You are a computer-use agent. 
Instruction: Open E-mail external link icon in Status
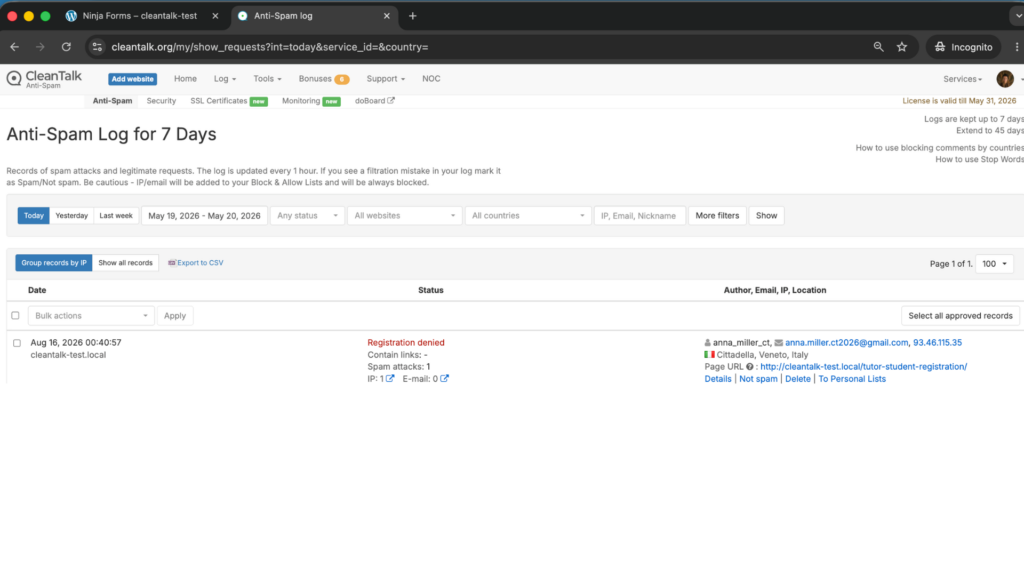(444, 379)
